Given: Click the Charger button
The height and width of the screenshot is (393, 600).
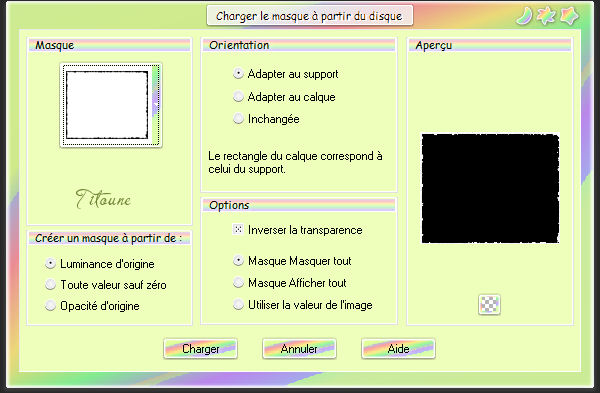Looking at the screenshot, I should 201,349.
